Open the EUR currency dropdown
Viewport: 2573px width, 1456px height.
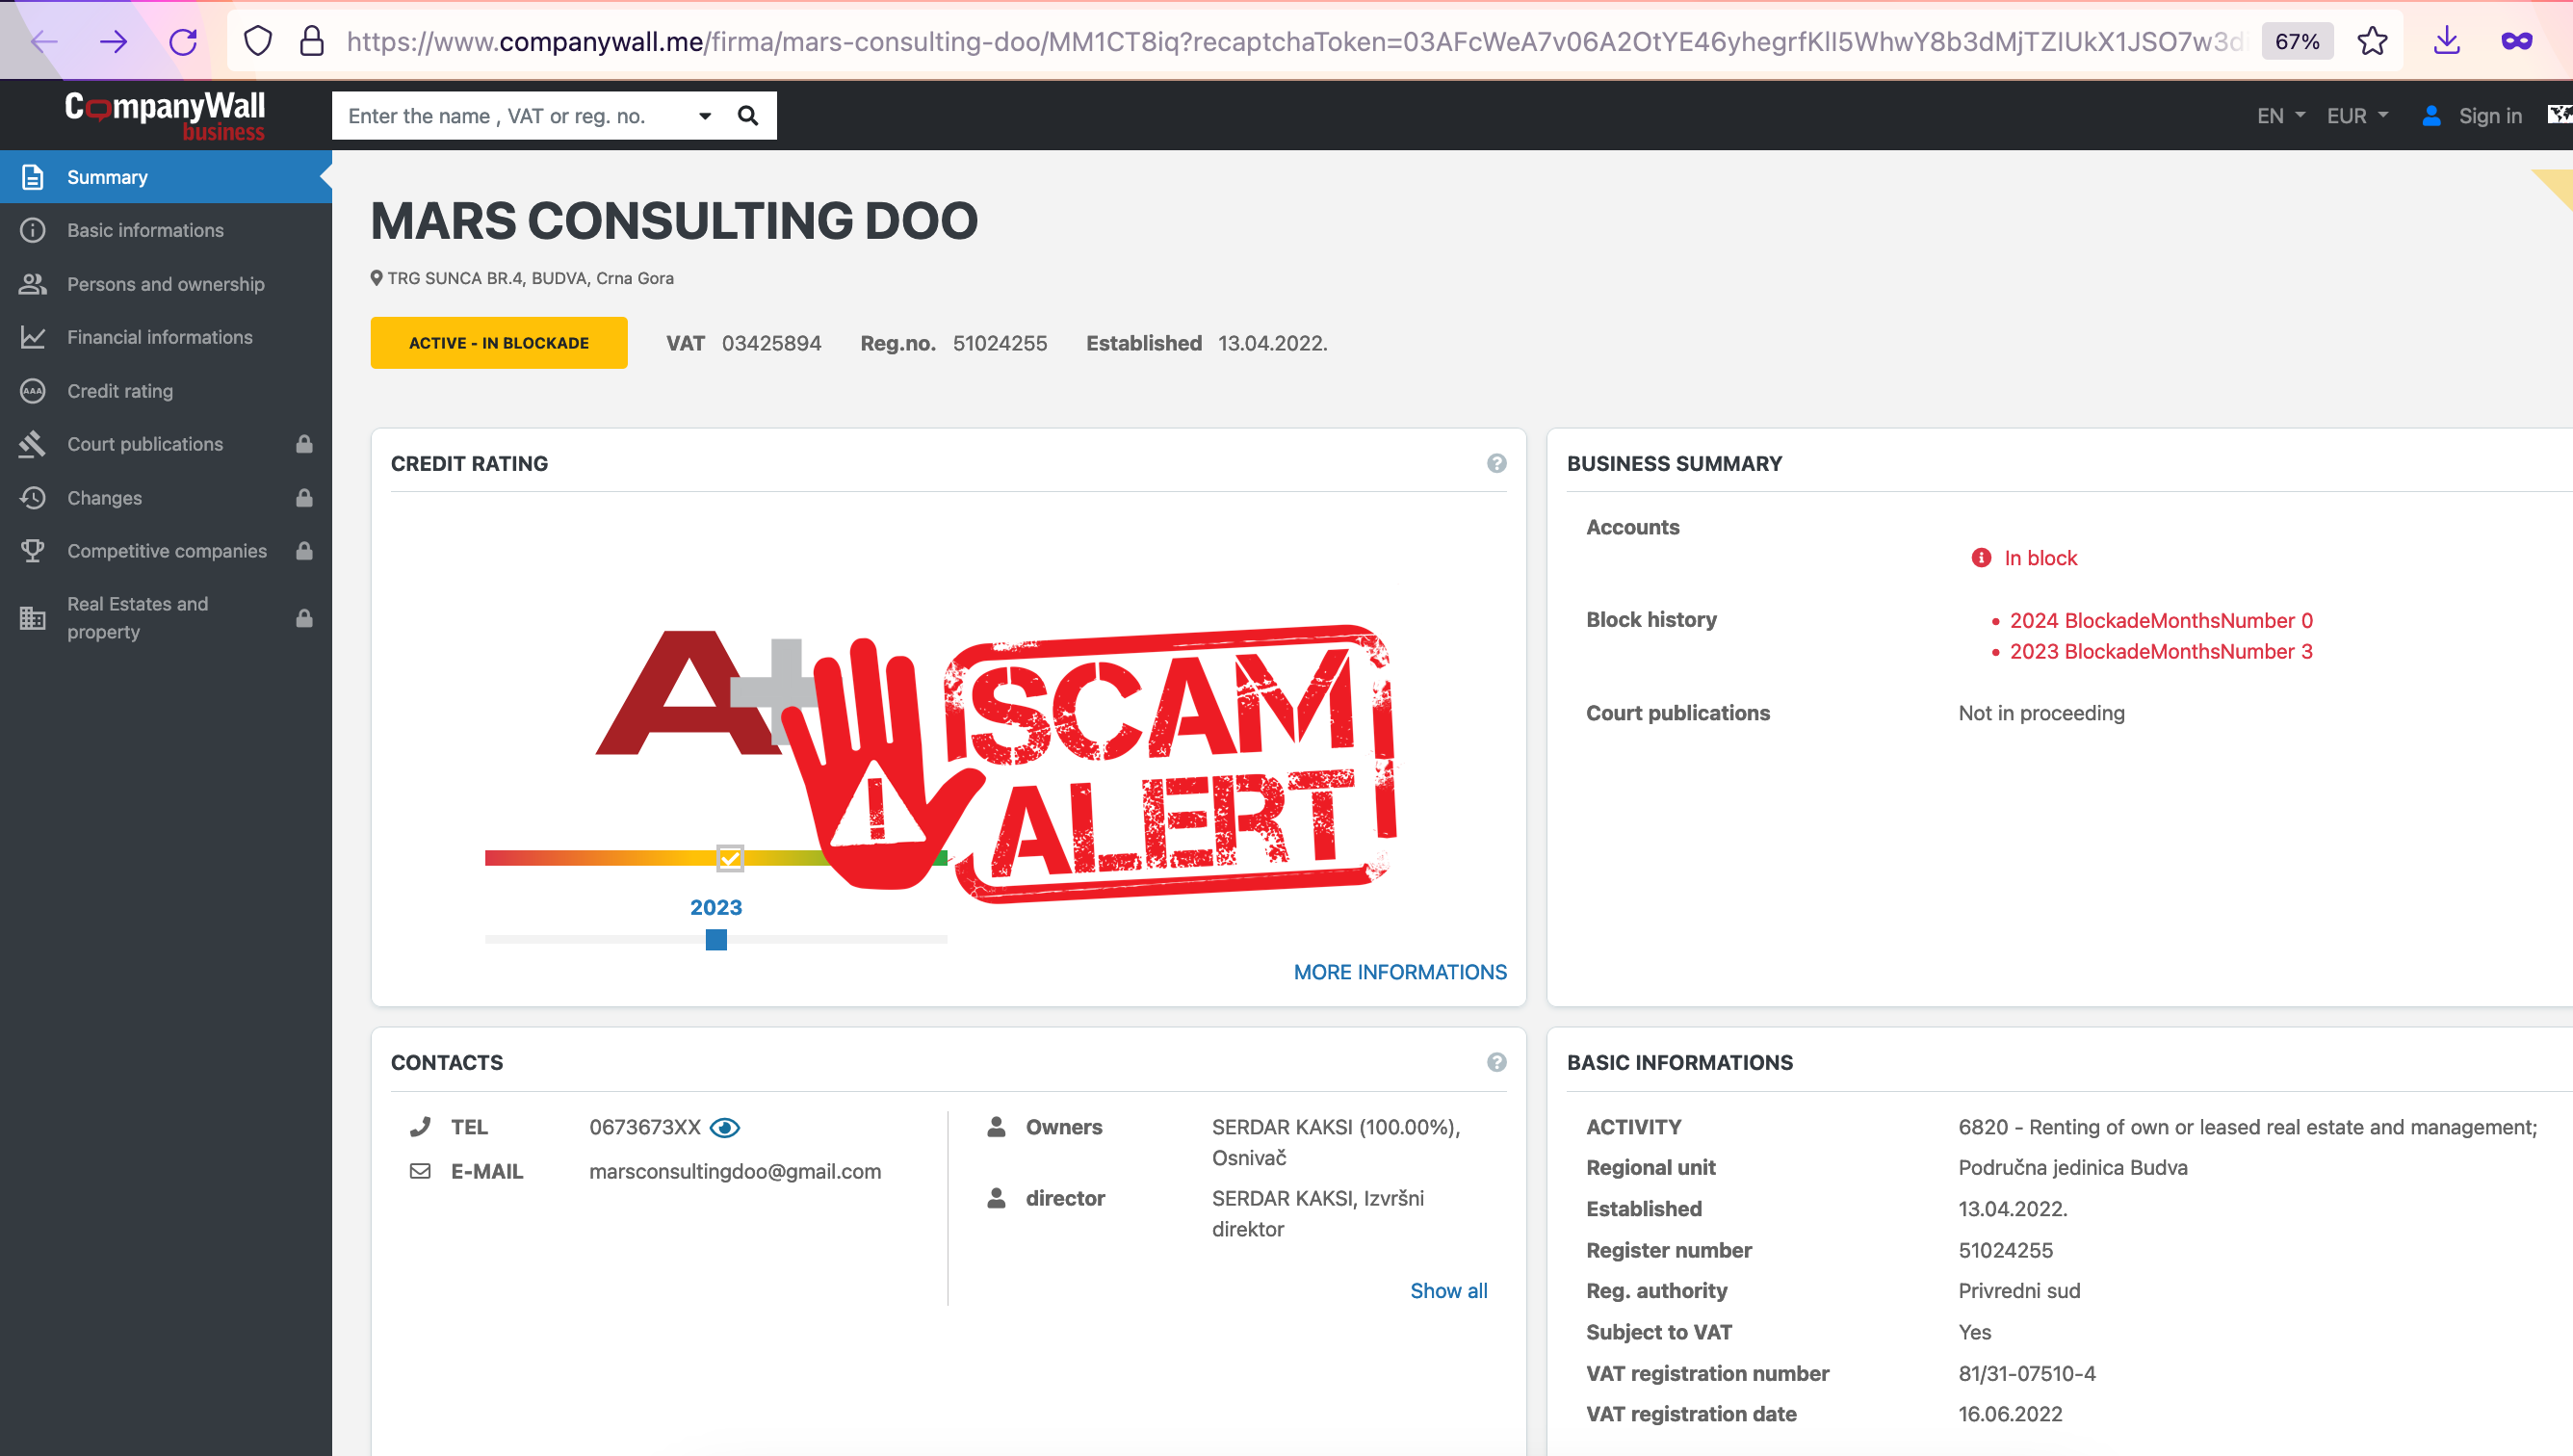point(2356,116)
